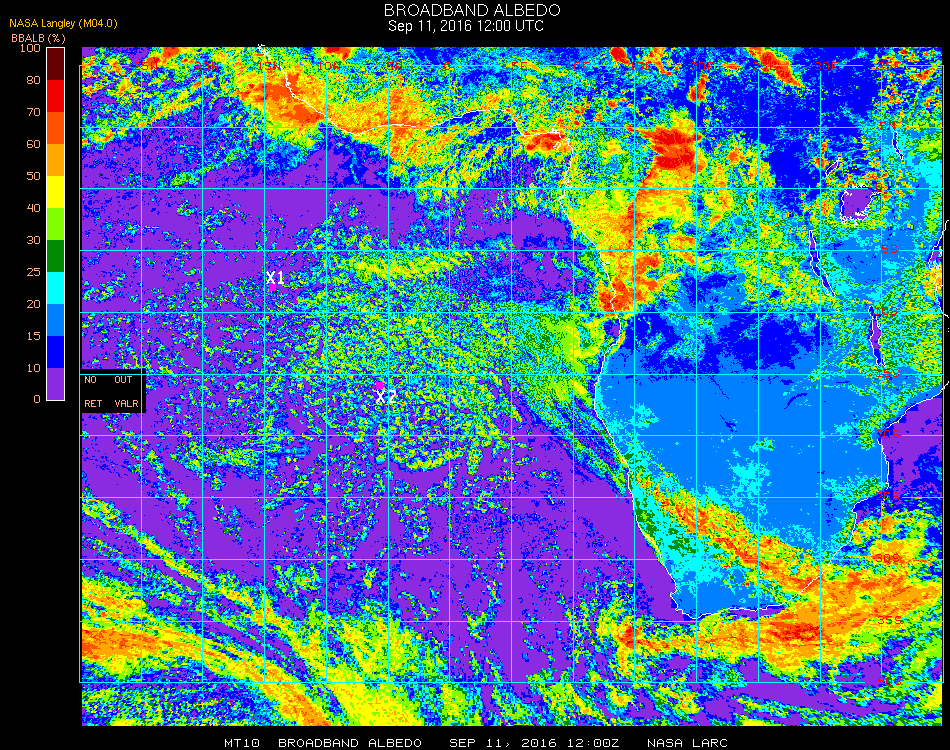Pick the orange-red 60-70 color bar segment
Screen dimensions: 950x750
pyautogui.click(x=55, y=128)
